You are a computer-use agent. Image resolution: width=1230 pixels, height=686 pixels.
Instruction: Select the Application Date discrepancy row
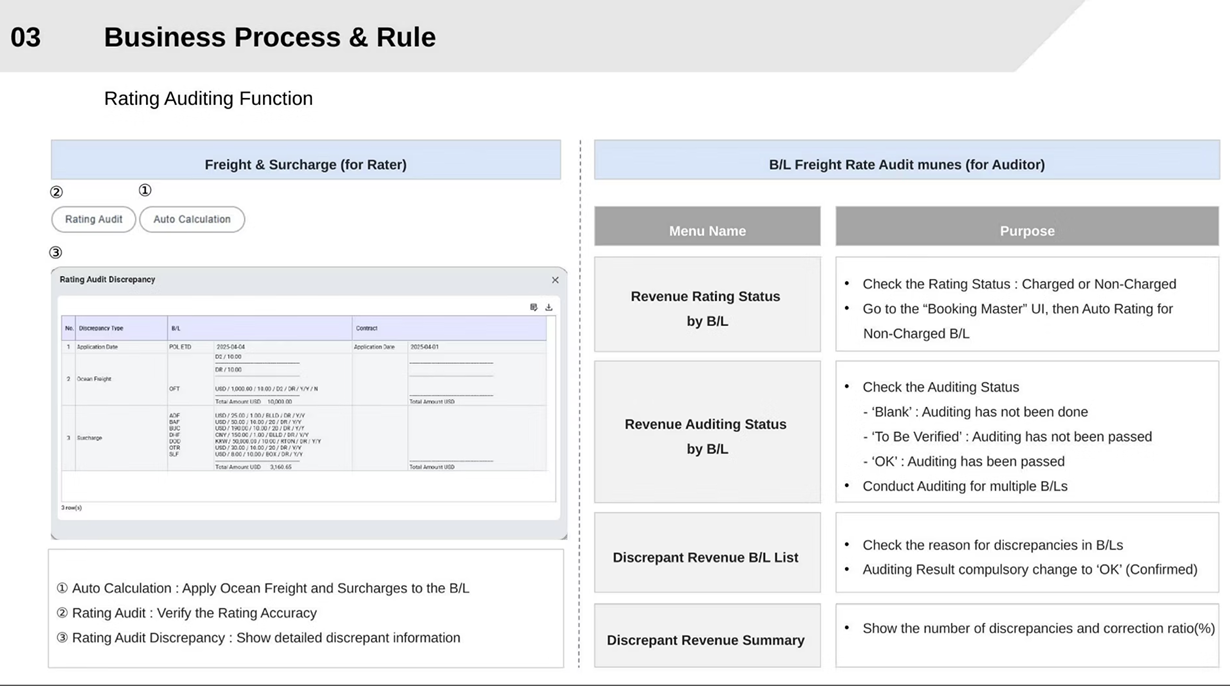[x=98, y=346]
